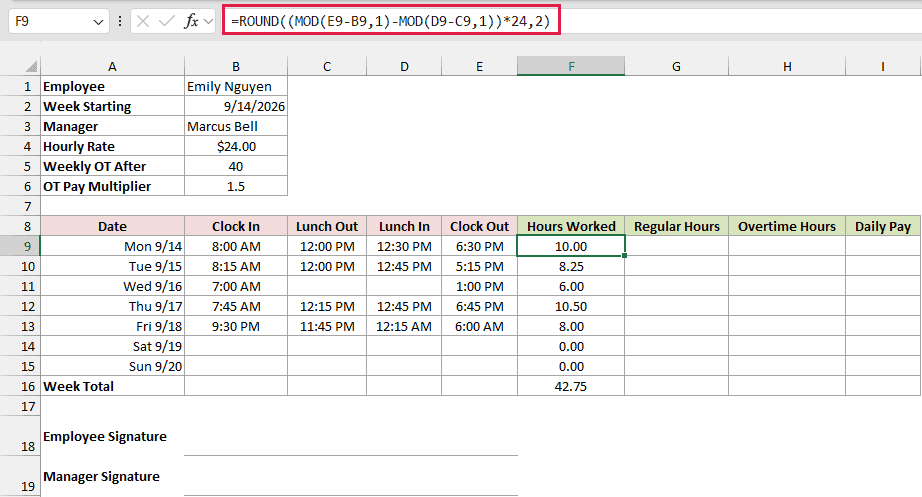
Task: Select column A header
Action: click(x=112, y=66)
